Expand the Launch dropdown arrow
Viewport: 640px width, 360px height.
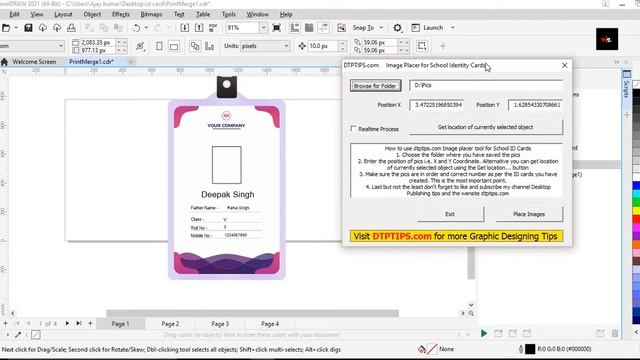point(452,28)
